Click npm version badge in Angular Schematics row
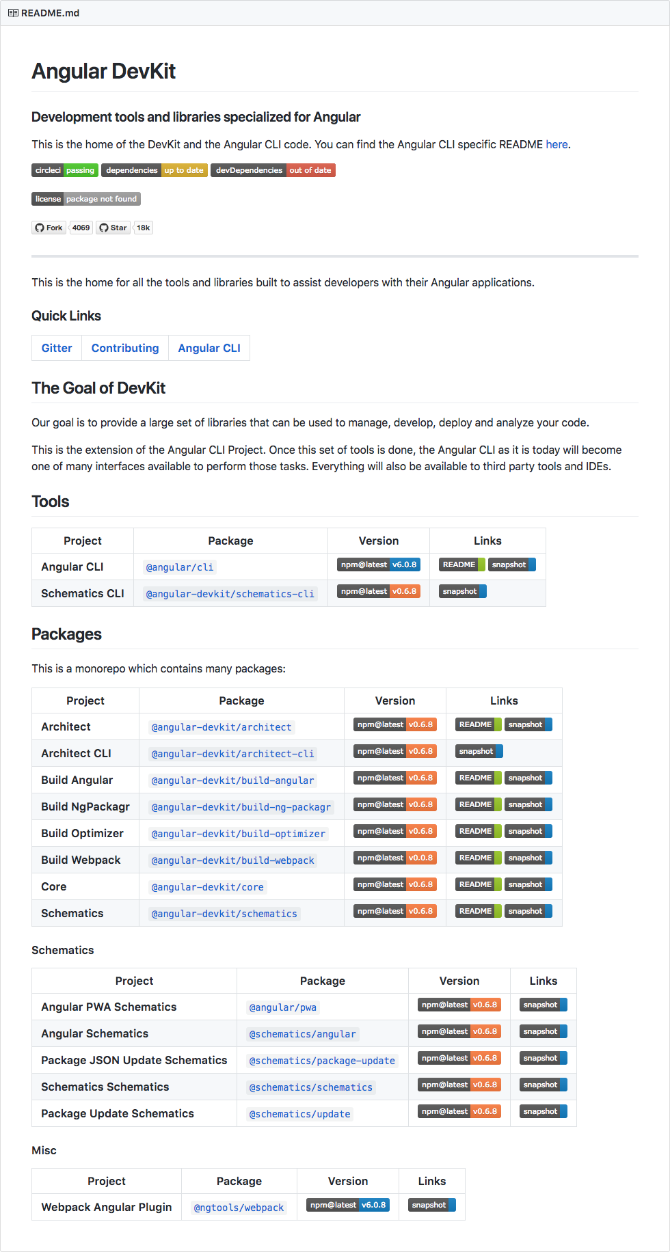The image size is (670, 1252). [459, 1031]
